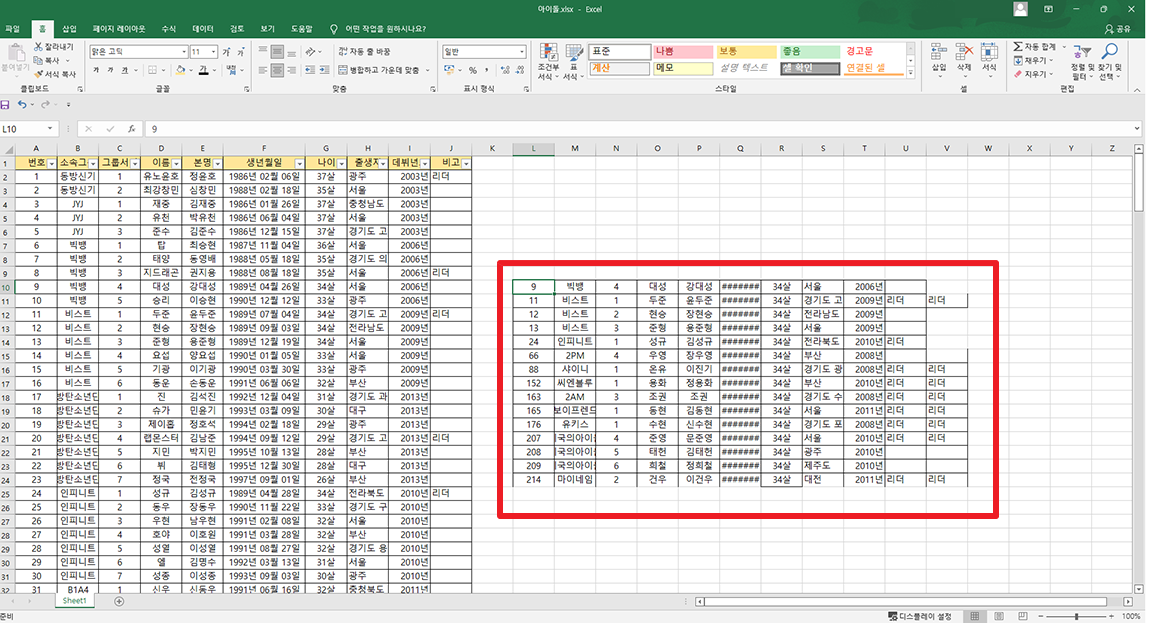Open Find & Select (찾기 및 선택)
The image size is (1150, 623).
(x=1109, y=62)
